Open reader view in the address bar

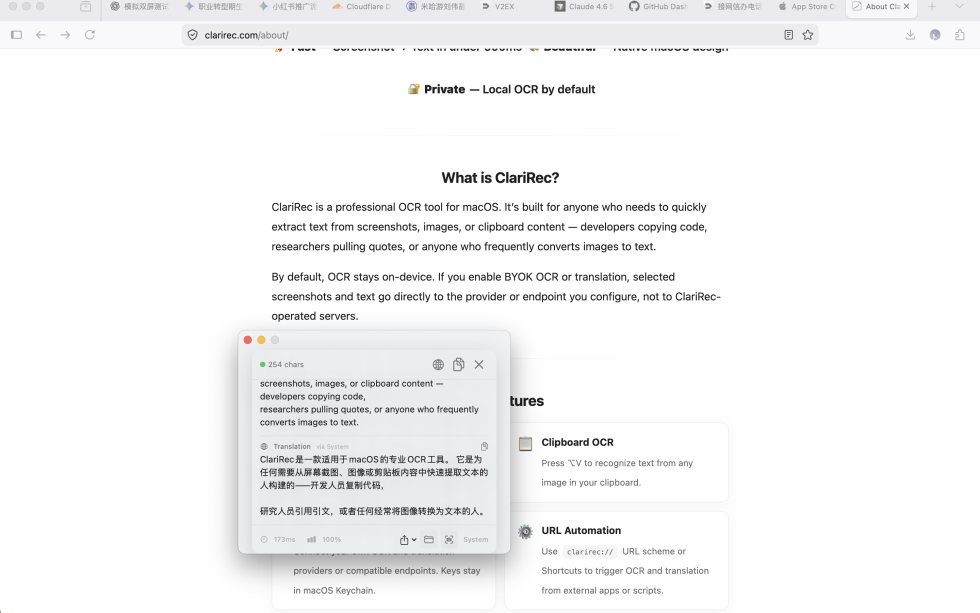[789, 35]
